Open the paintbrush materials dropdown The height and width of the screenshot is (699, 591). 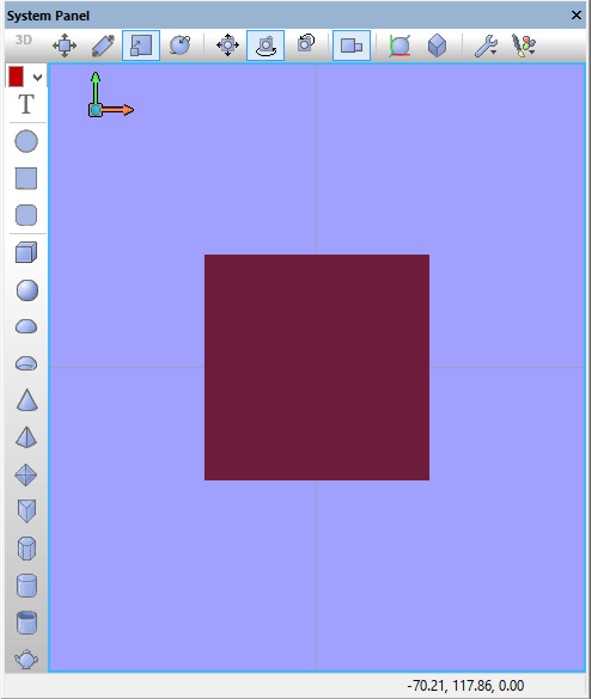click(x=524, y=45)
